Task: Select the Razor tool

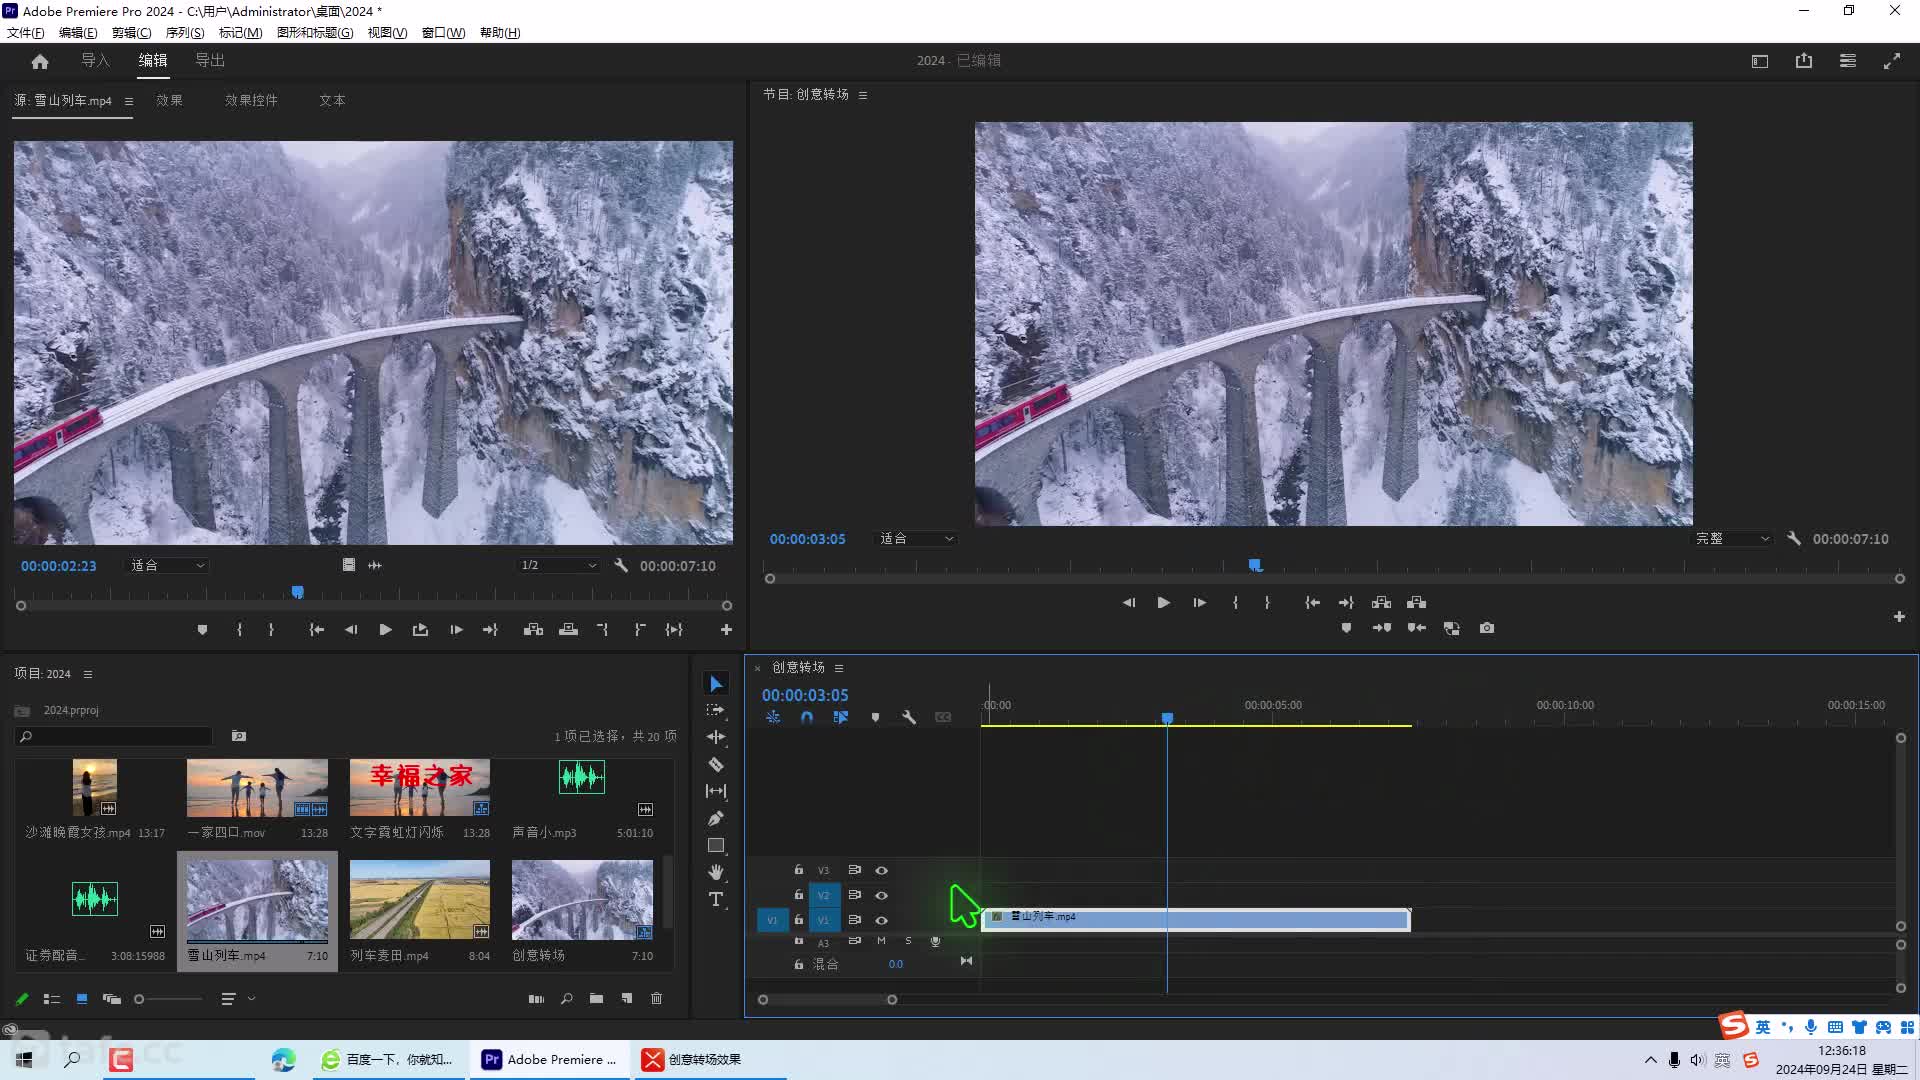Action: pos(716,764)
